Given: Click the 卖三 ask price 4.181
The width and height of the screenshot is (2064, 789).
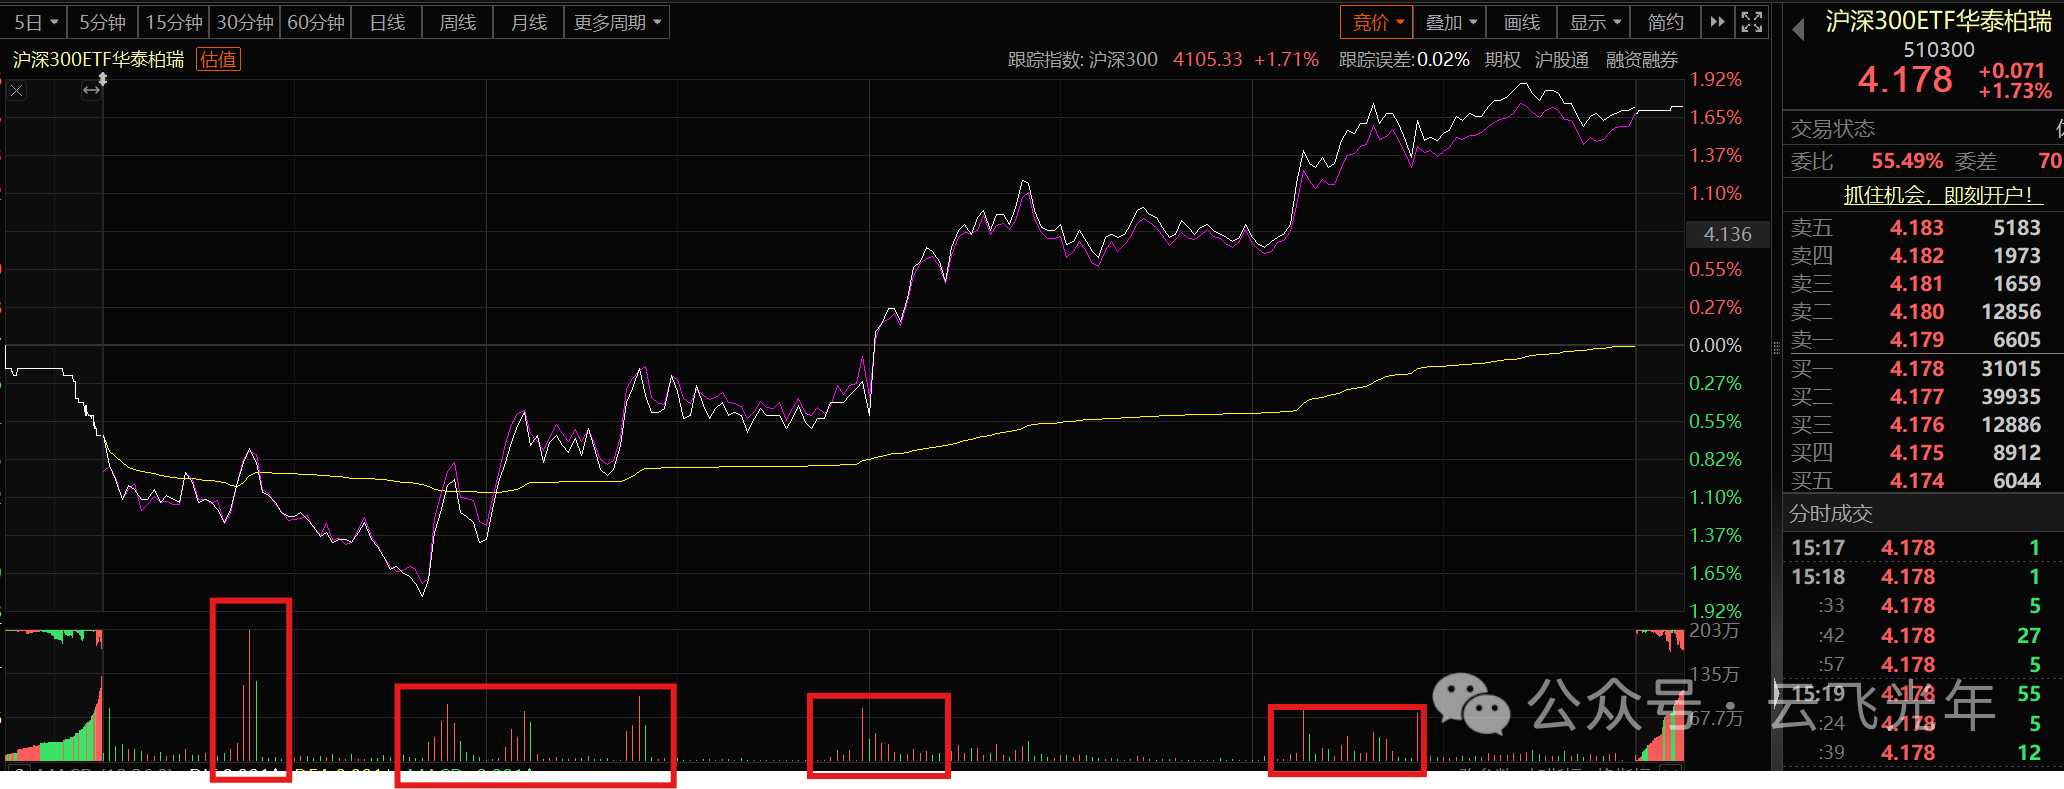Looking at the screenshot, I should tap(1917, 284).
